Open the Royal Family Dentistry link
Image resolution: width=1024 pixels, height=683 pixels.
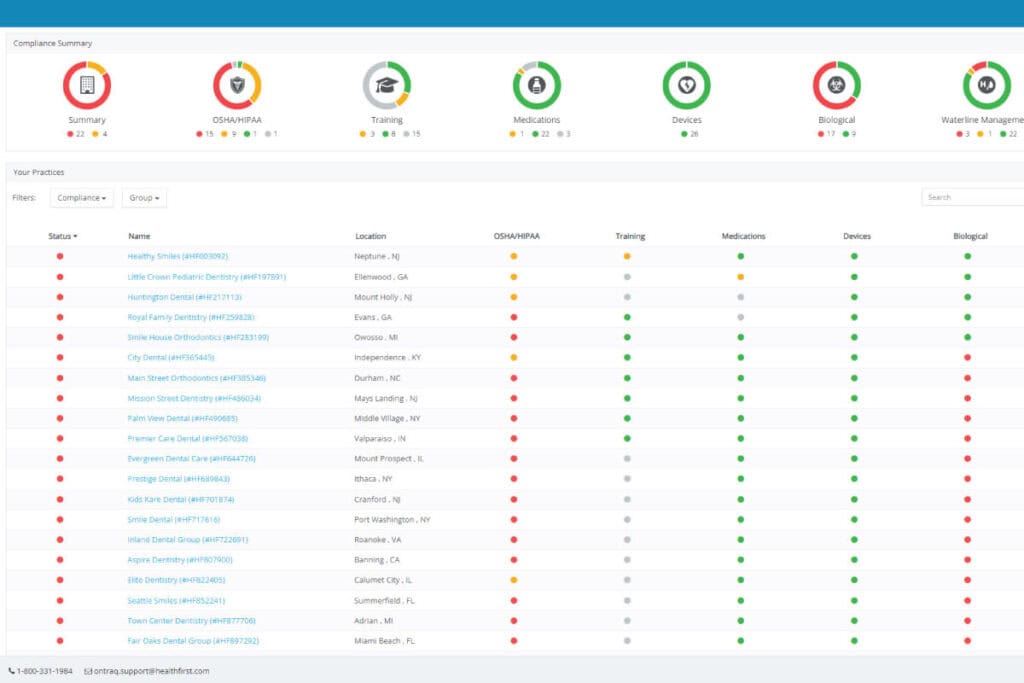(x=191, y=317)
